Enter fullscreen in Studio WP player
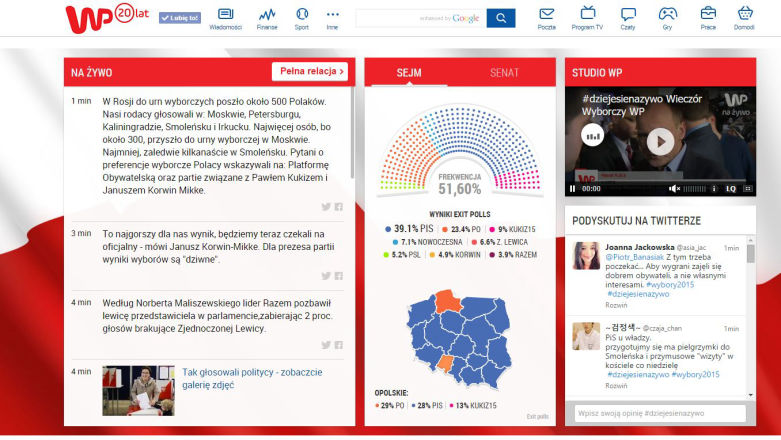The width and height of the screenshot is (781, 440). click(x=748, y=189)
